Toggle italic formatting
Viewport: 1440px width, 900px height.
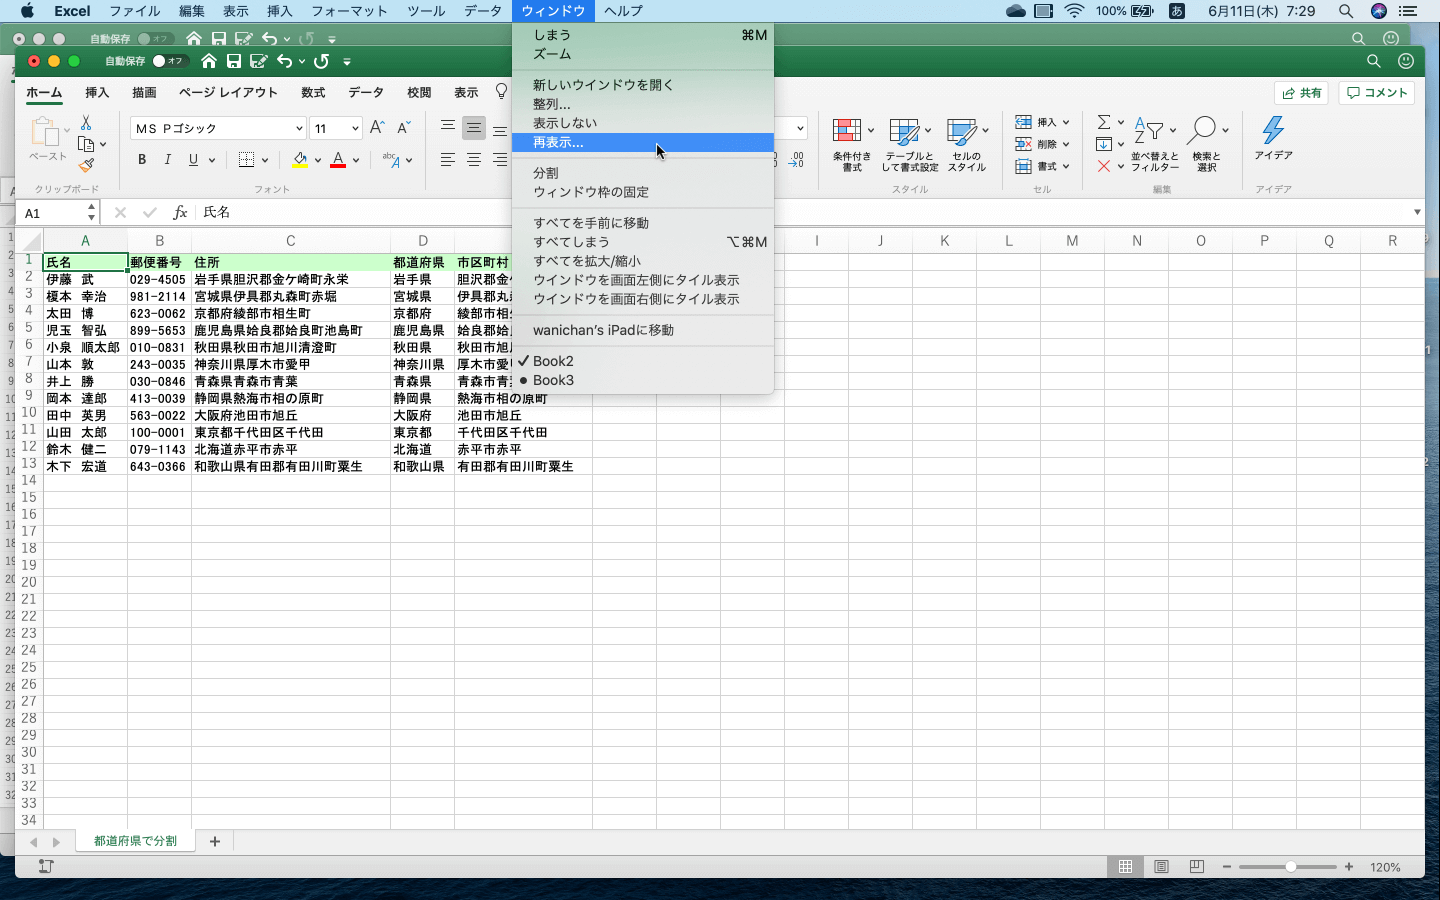[167, 159]
